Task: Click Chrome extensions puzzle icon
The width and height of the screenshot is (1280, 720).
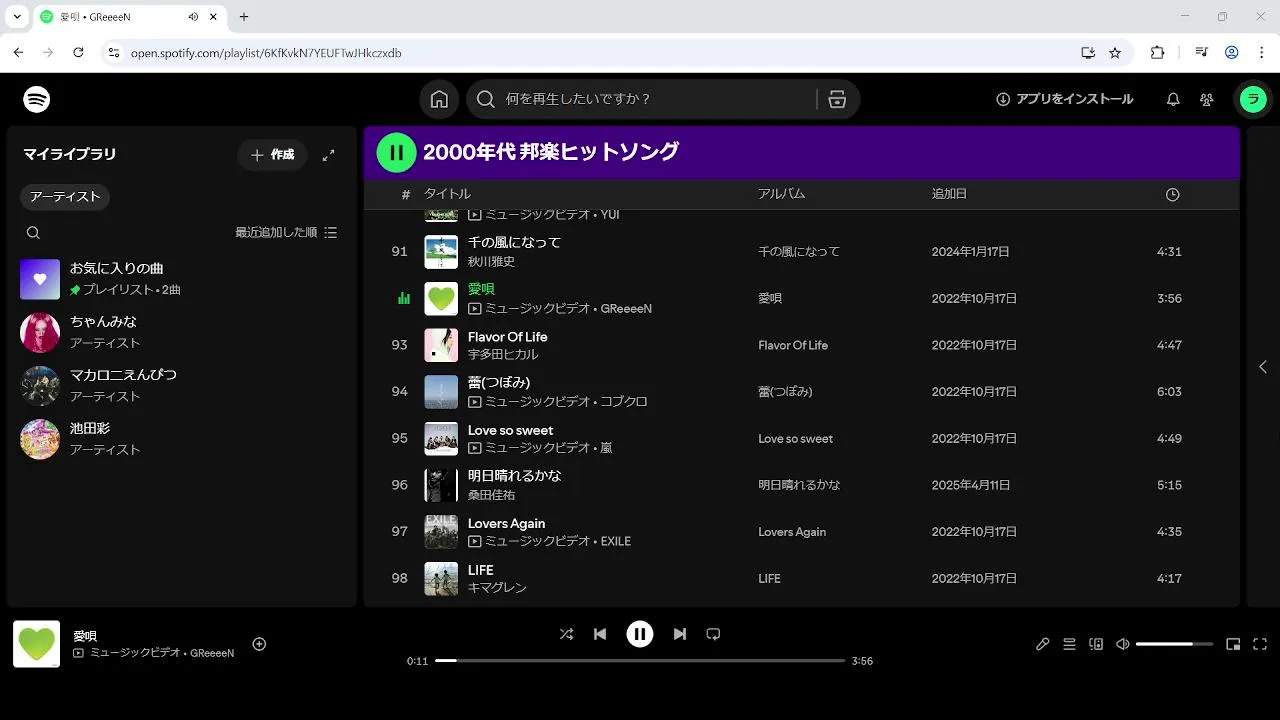Action: coord(1158,52)
